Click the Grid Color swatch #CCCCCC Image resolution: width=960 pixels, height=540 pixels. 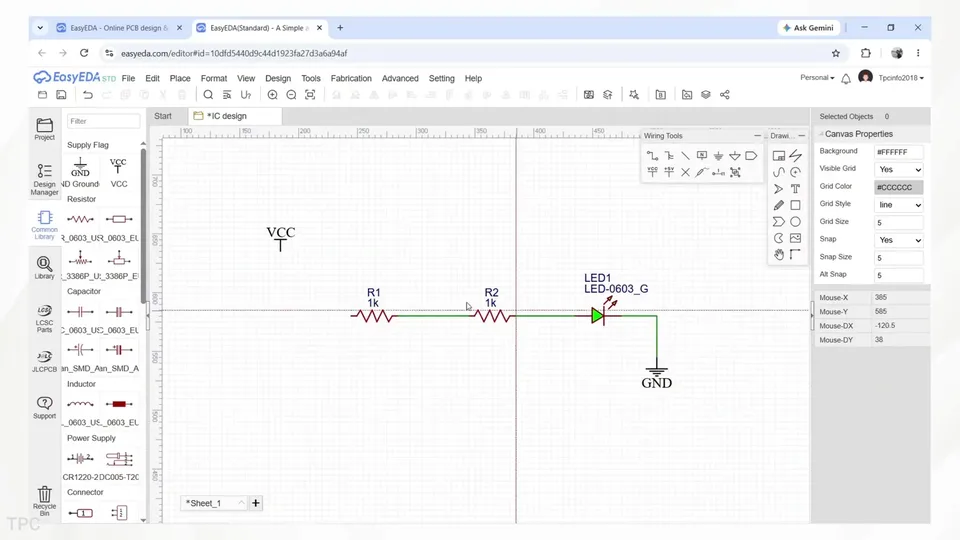click(x=898, y=187)
